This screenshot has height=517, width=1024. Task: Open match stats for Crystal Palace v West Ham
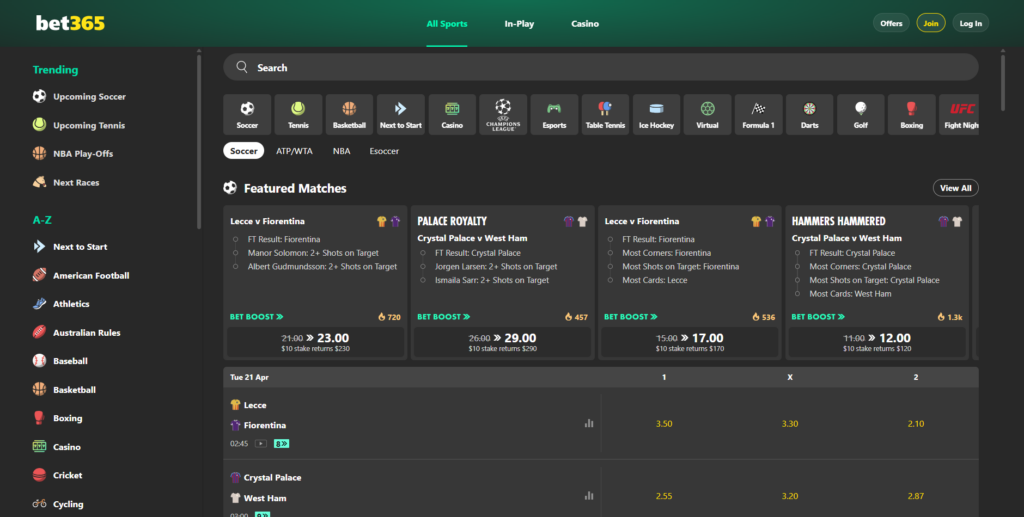coord(589,495)
